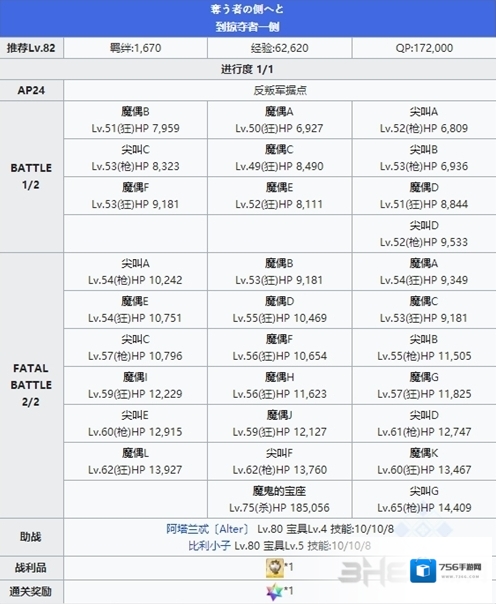
Task: Select enemy text Lv.60(狂)HP 13,467
Action: [x=424, y=470]
